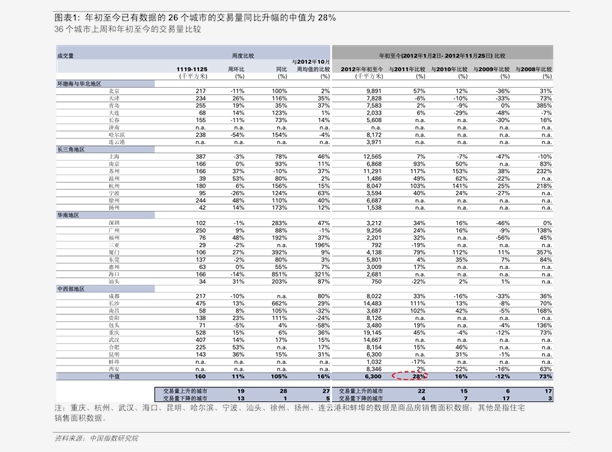Click the '1119-1125' column header
Image resolution: width=612 pixels, height=452 pixels.
(x=192, y=69)
